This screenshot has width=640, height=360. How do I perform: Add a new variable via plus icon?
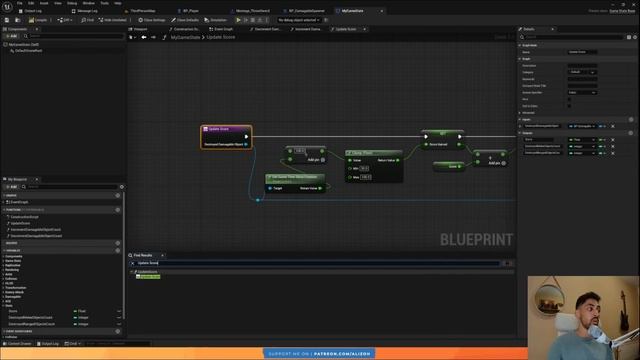118,250
